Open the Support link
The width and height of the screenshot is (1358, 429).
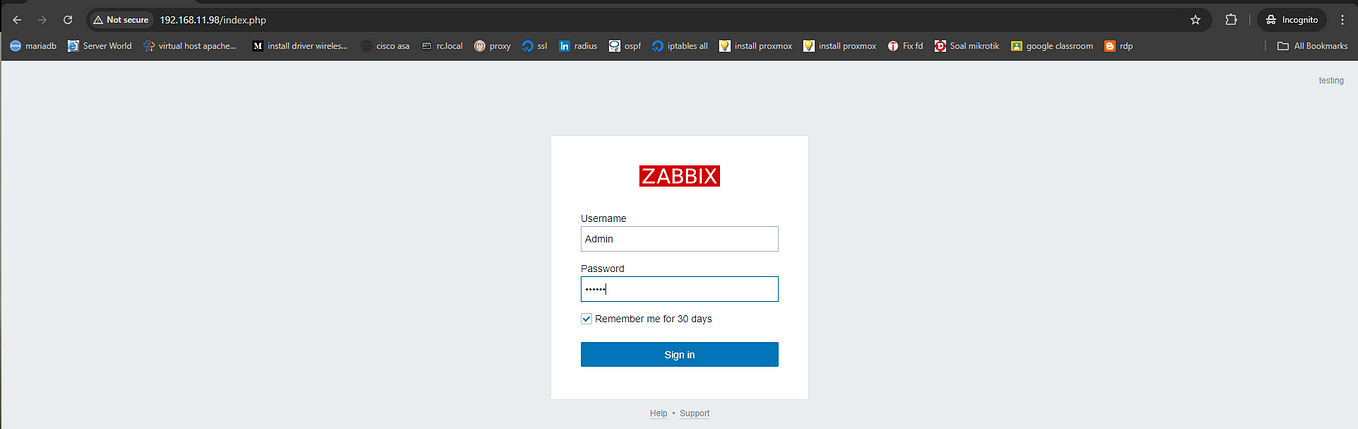click(x=694, y=413)
